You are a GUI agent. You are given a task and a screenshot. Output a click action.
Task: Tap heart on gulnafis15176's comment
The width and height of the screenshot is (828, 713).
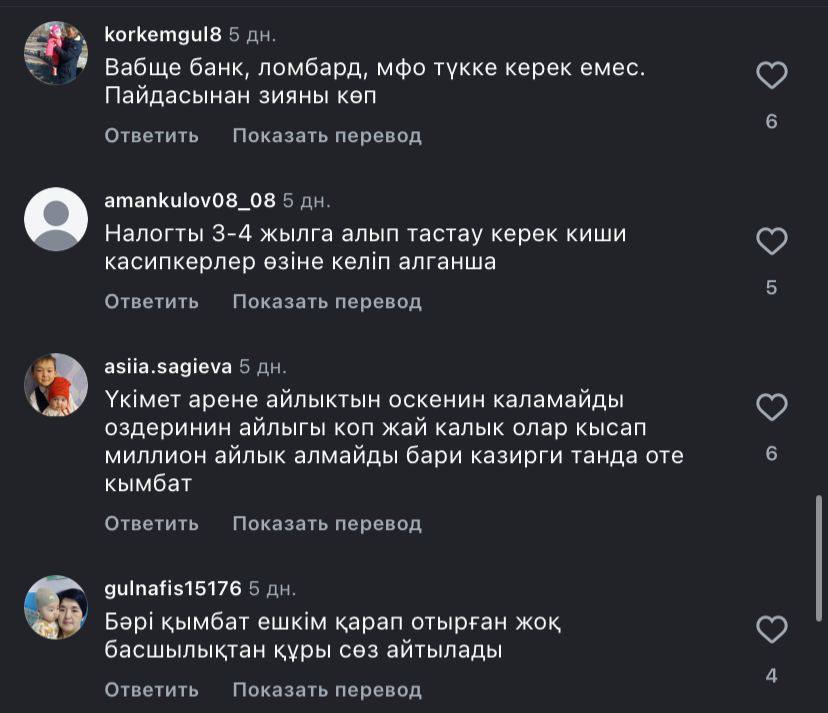click(x=771, y=629)
